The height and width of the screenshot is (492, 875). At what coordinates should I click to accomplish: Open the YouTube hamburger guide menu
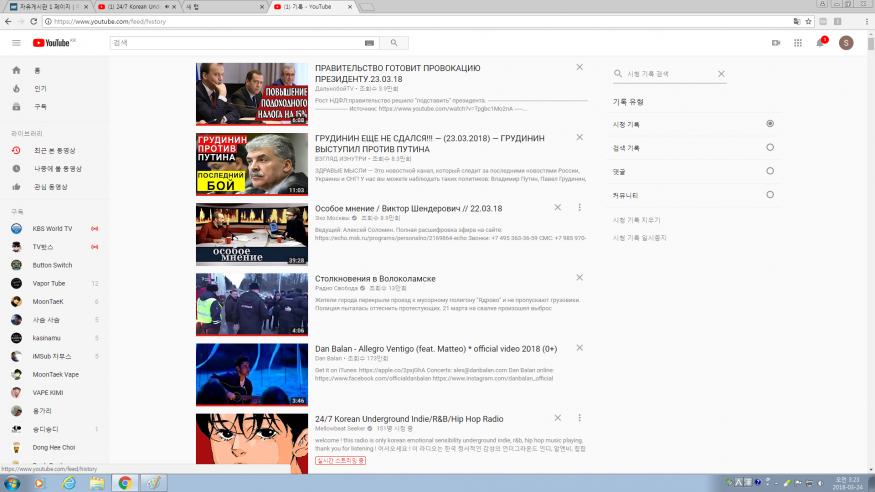tap(16, 43)
